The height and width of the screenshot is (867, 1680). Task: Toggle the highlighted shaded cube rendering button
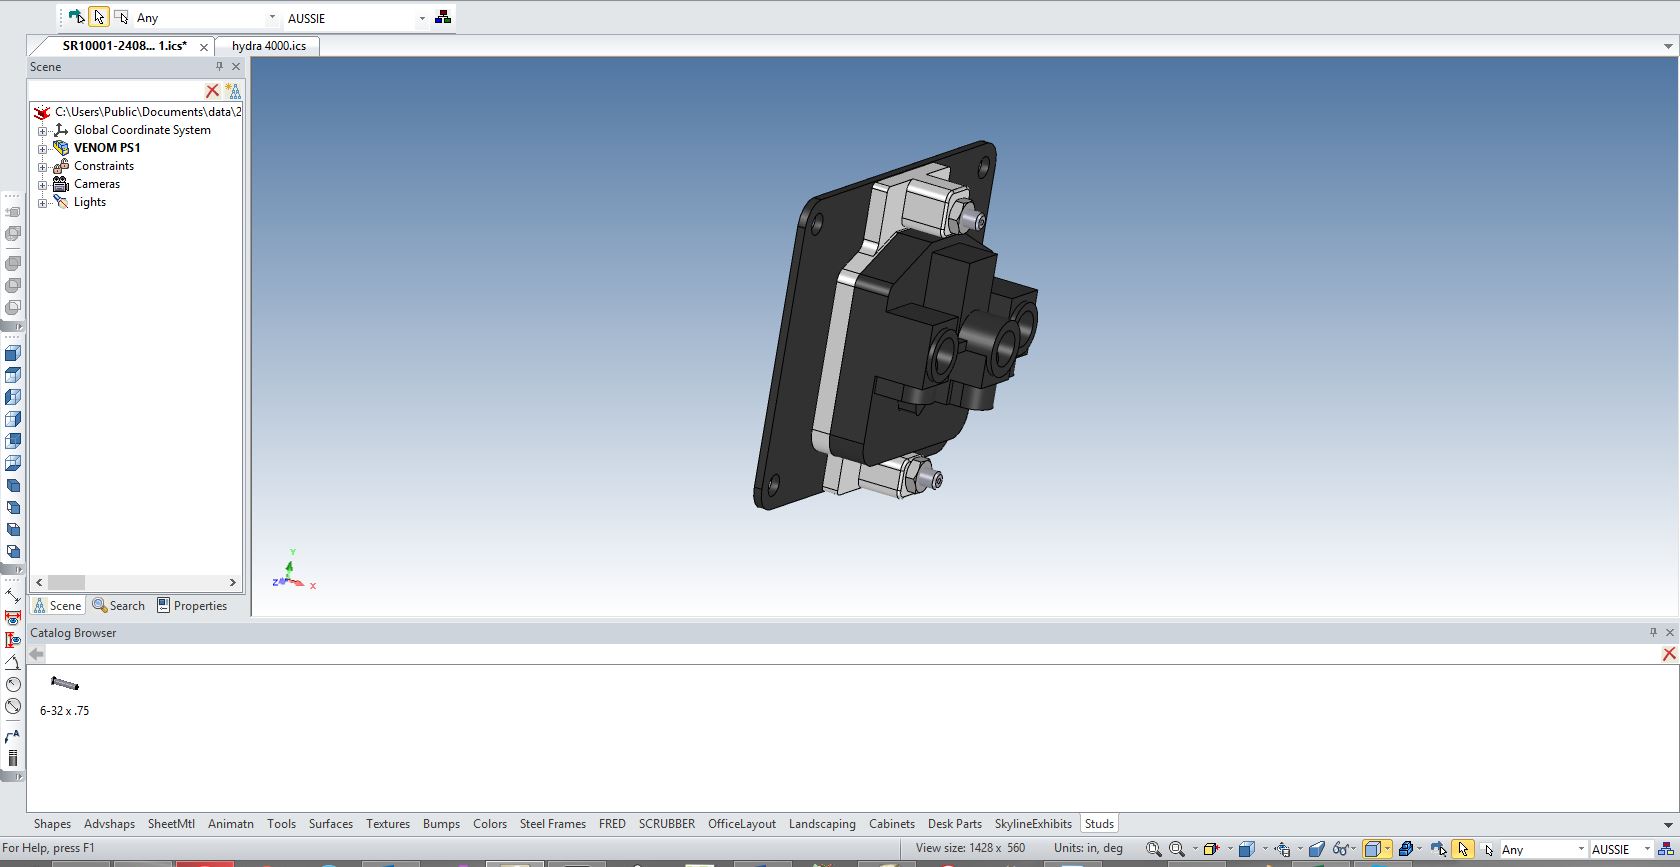pyautogui.click(x=1373, y=849)
